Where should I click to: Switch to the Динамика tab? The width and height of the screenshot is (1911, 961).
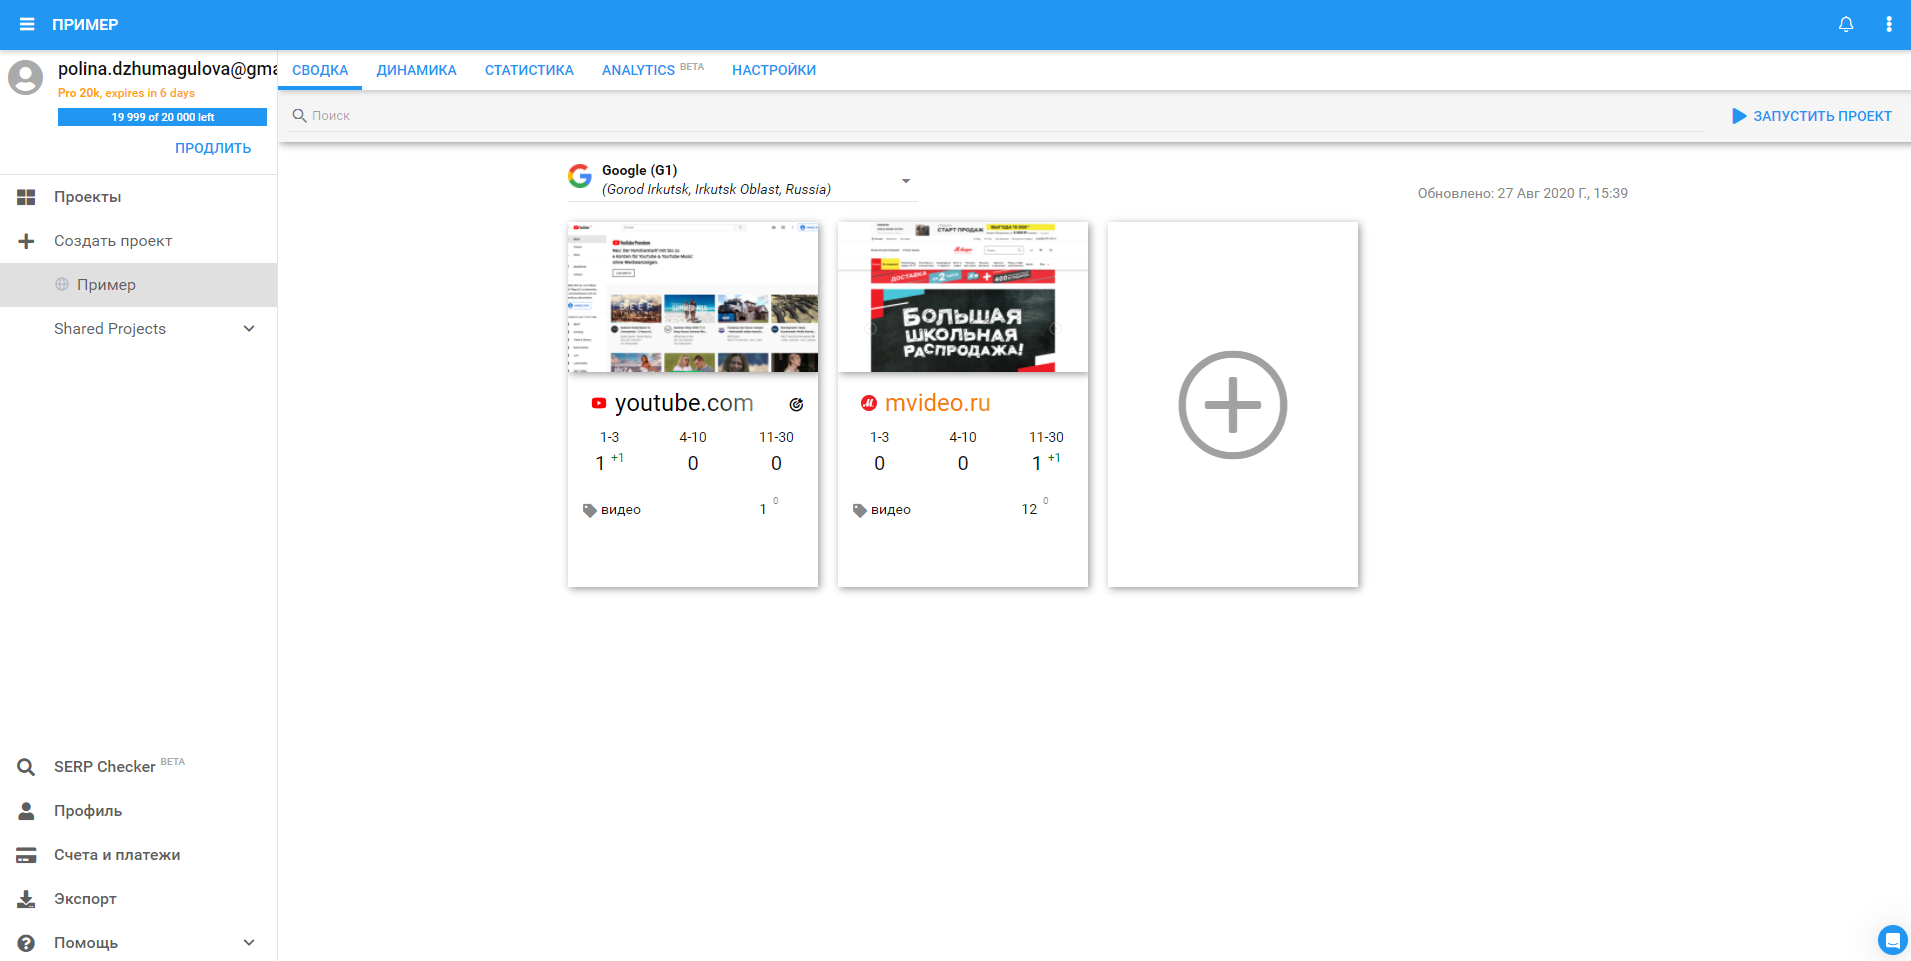pos(417,70)
